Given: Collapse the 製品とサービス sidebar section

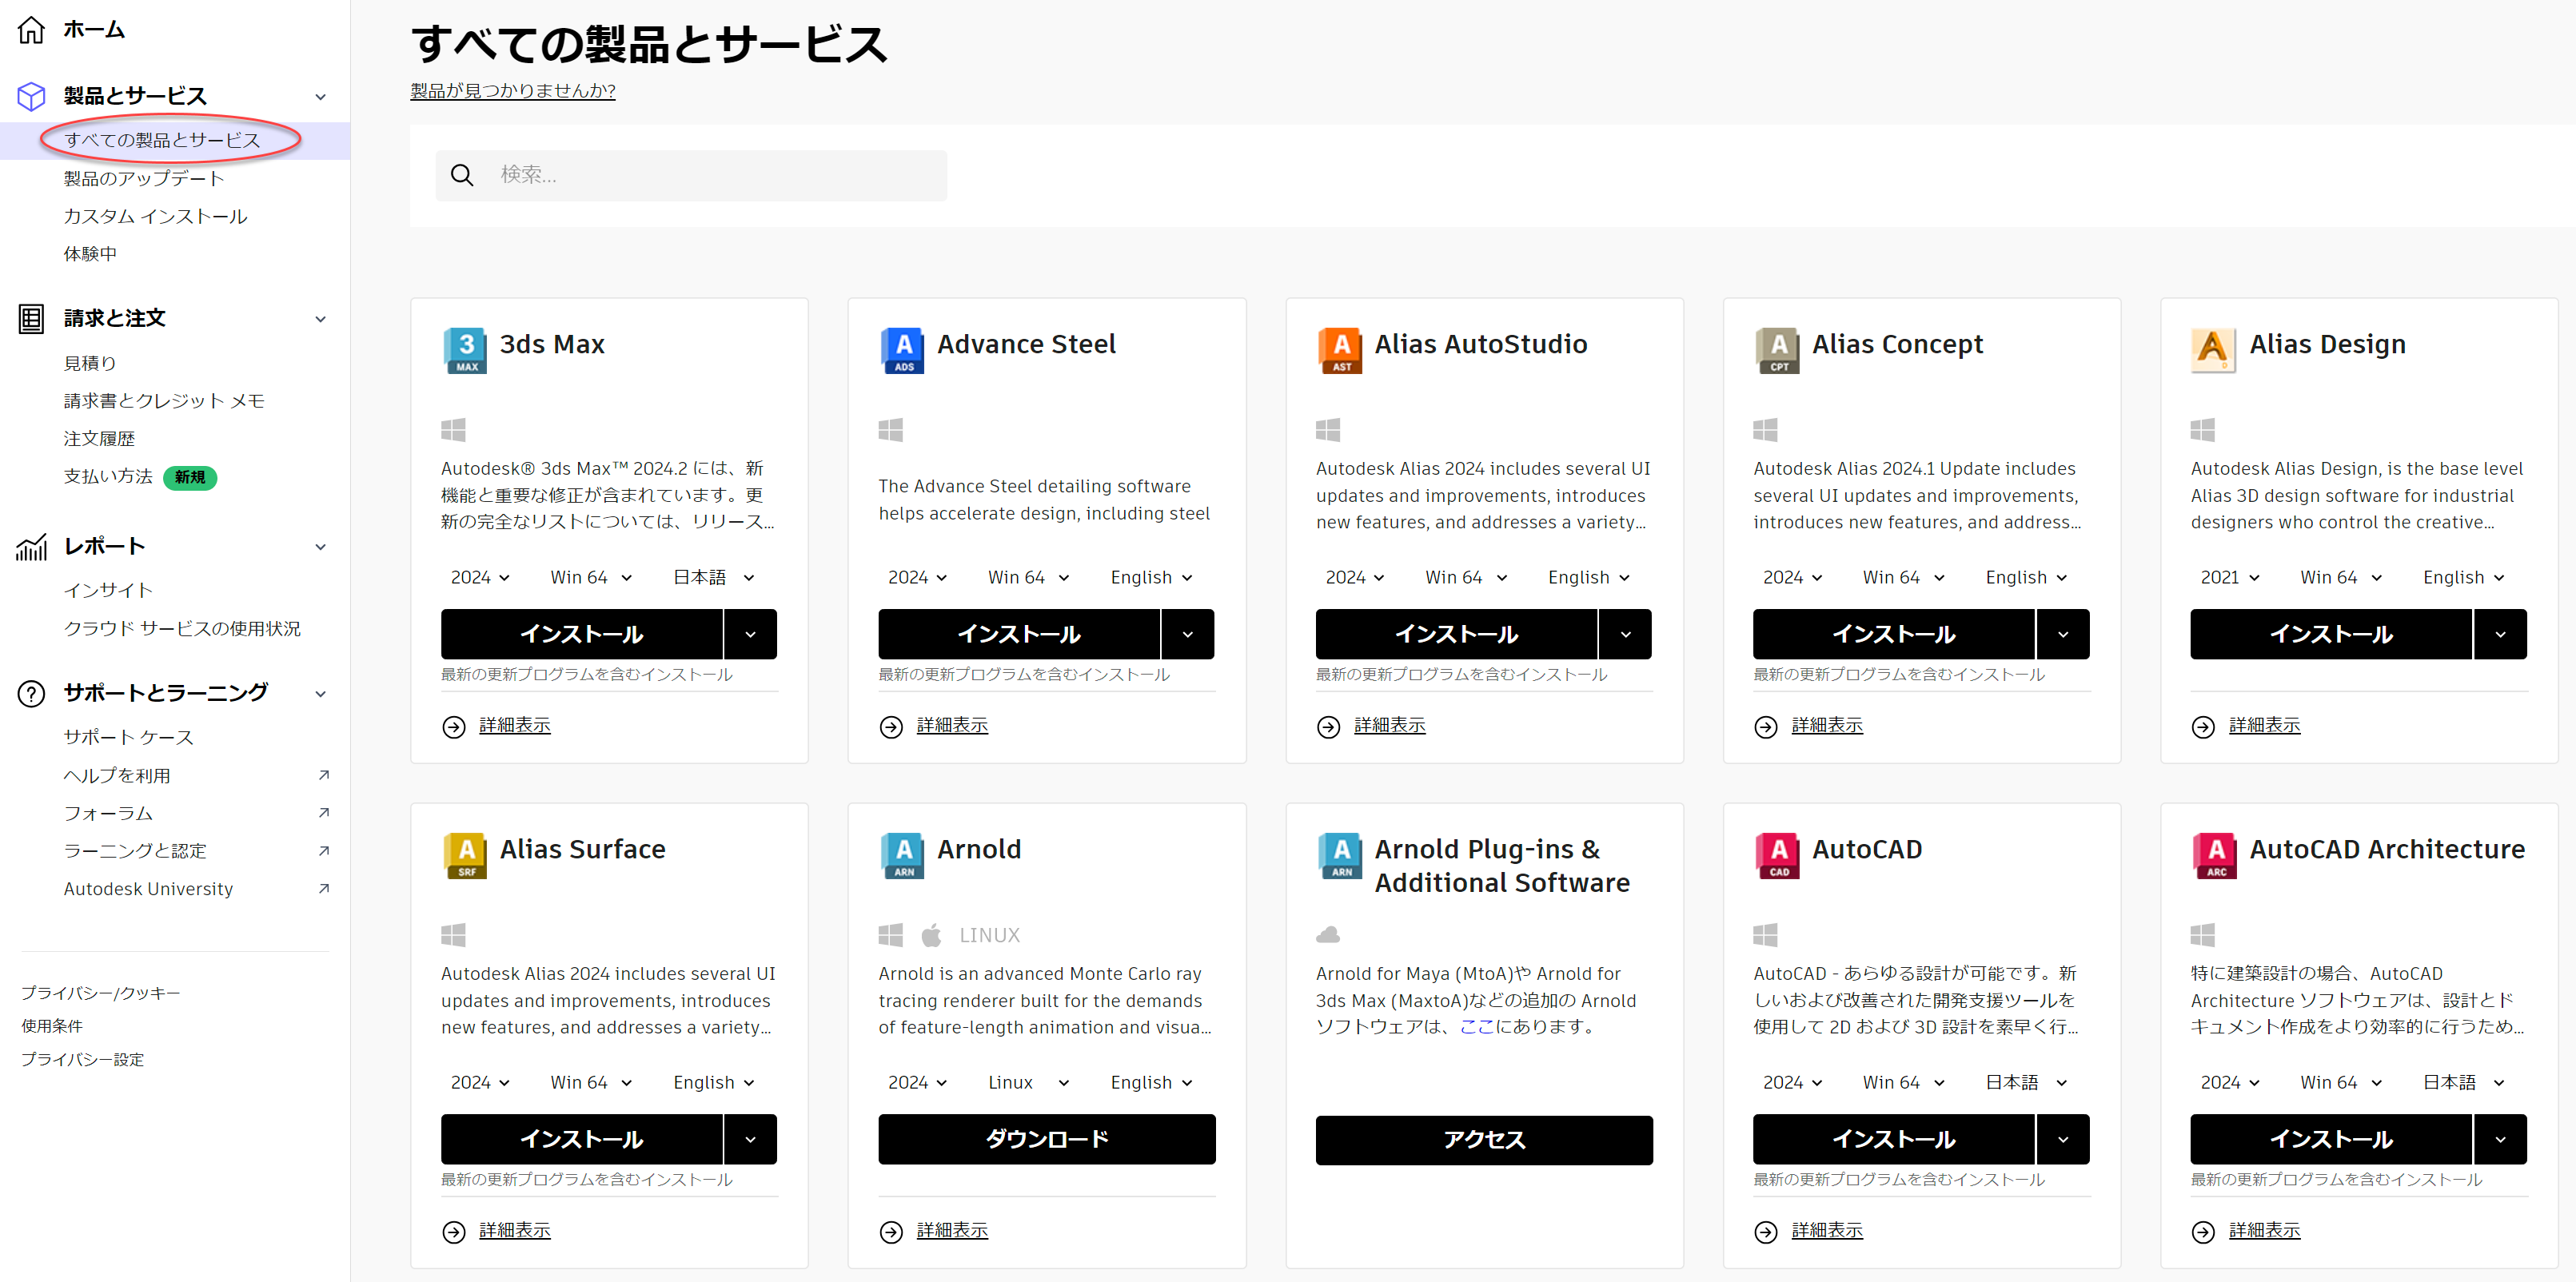Looking at the screenshot, I should (321, 97).
